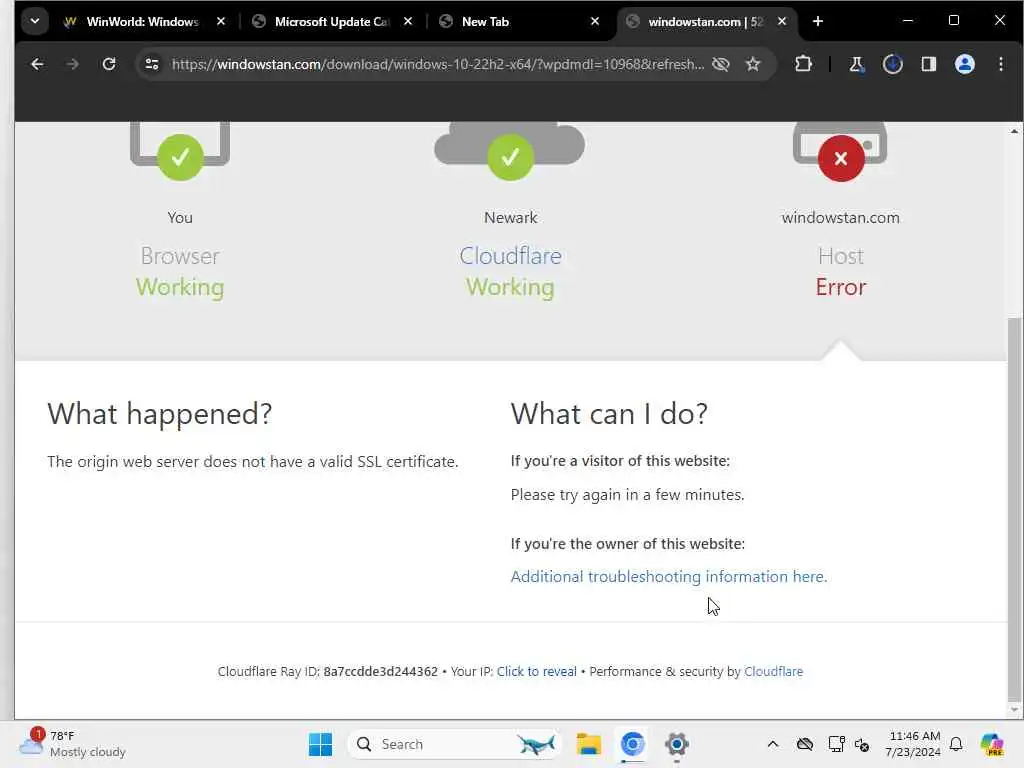This screenshot has width=1024, height=768.
Task: View site information icon in address bar
Action: [x=152, y=64]
